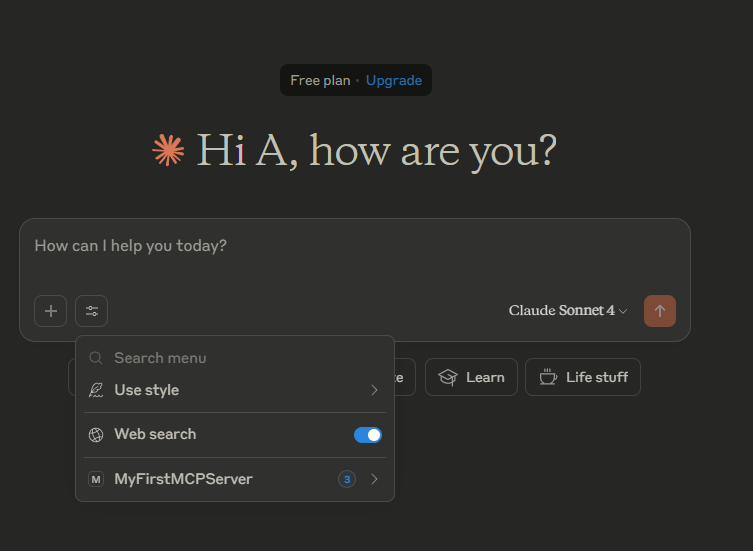Open the search and tools sliders button

tap(91, 311)
